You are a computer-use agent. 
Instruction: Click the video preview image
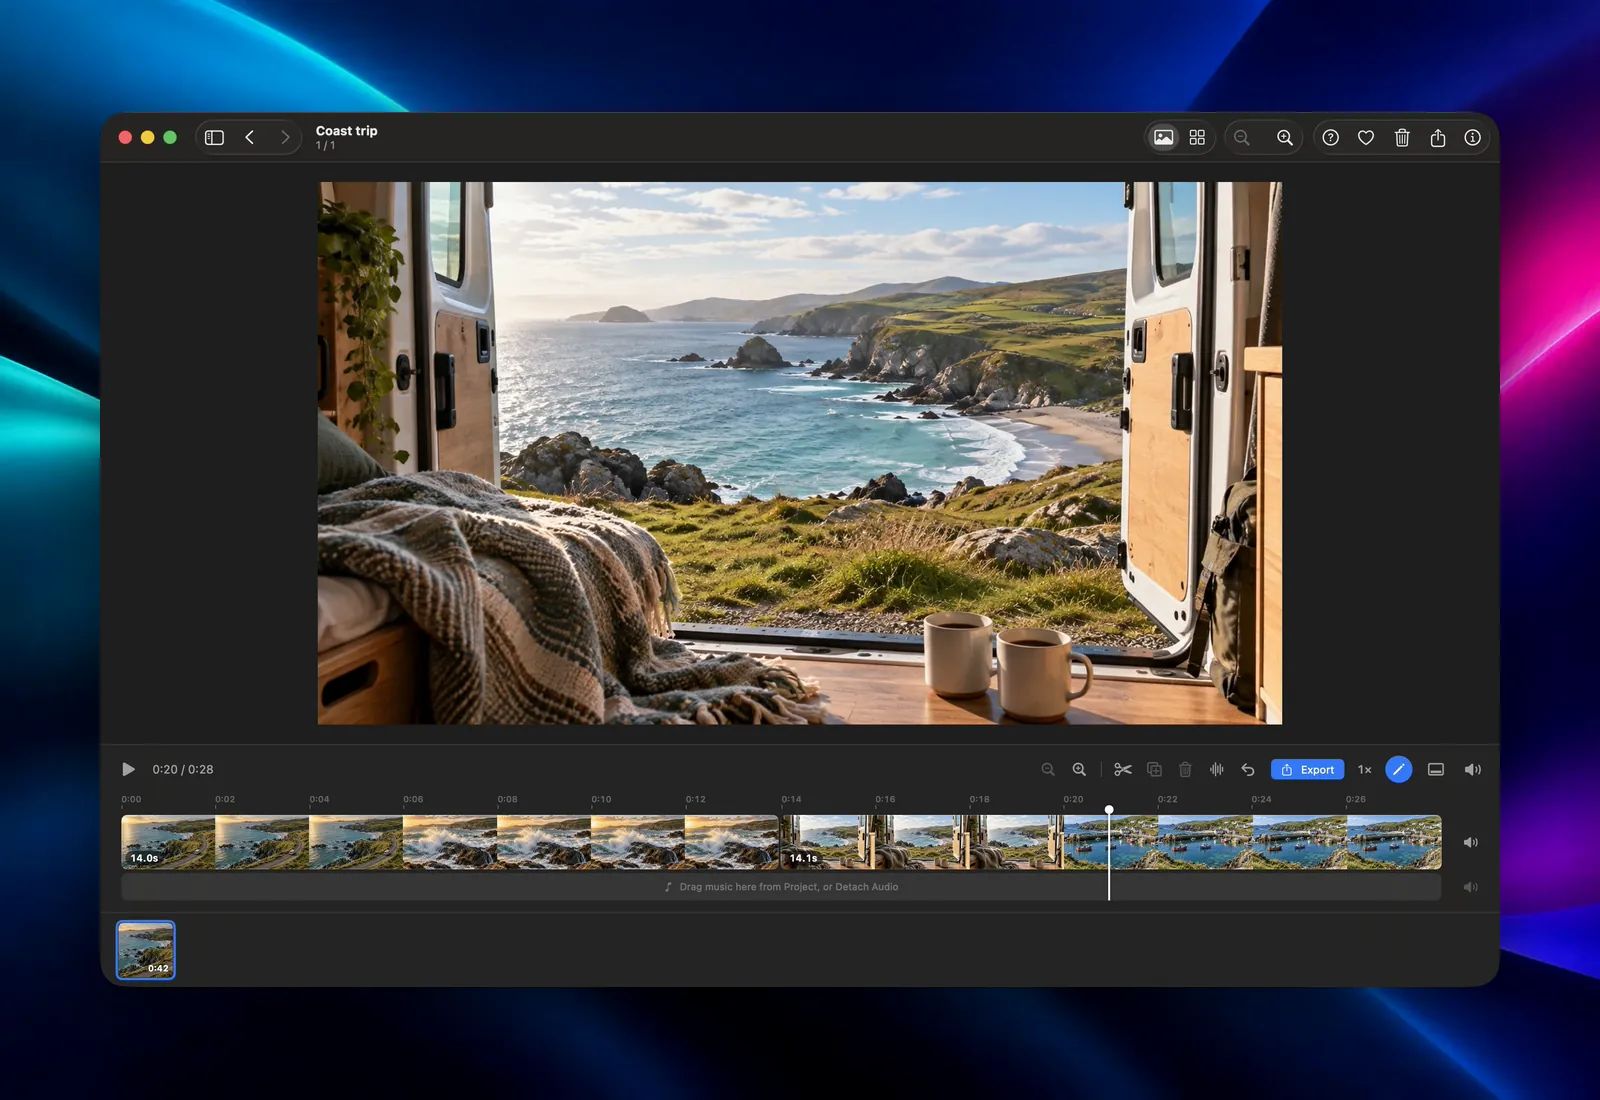pyautogui.click(x=800, y=453)
